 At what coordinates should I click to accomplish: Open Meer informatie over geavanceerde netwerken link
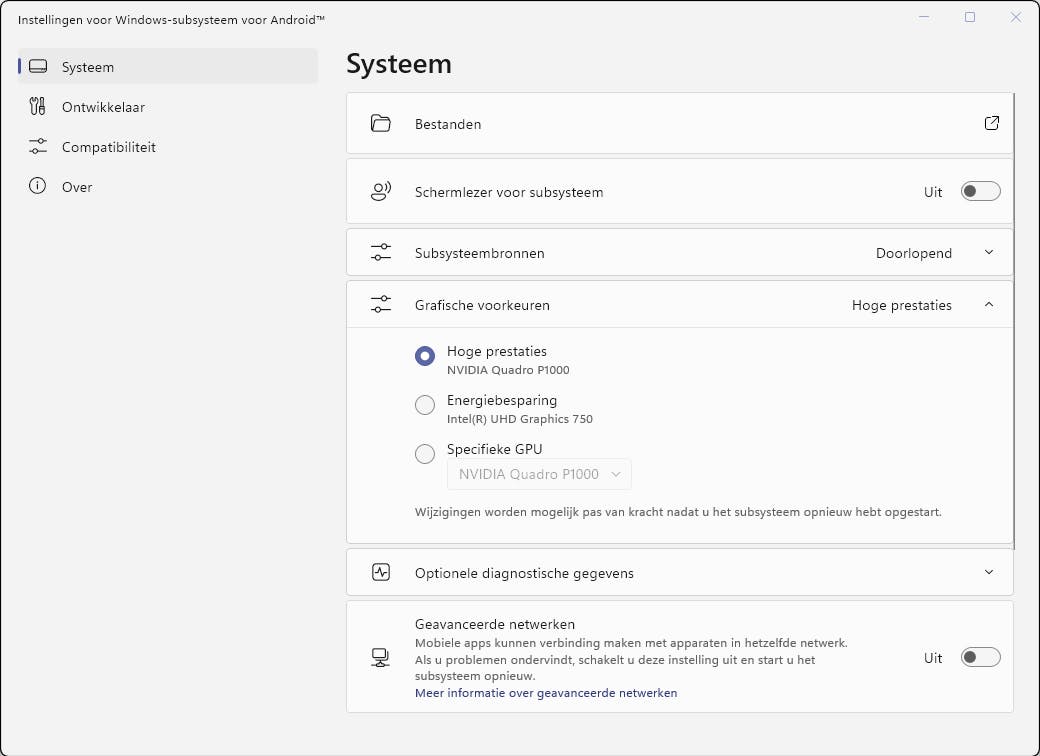pos(546,693)
